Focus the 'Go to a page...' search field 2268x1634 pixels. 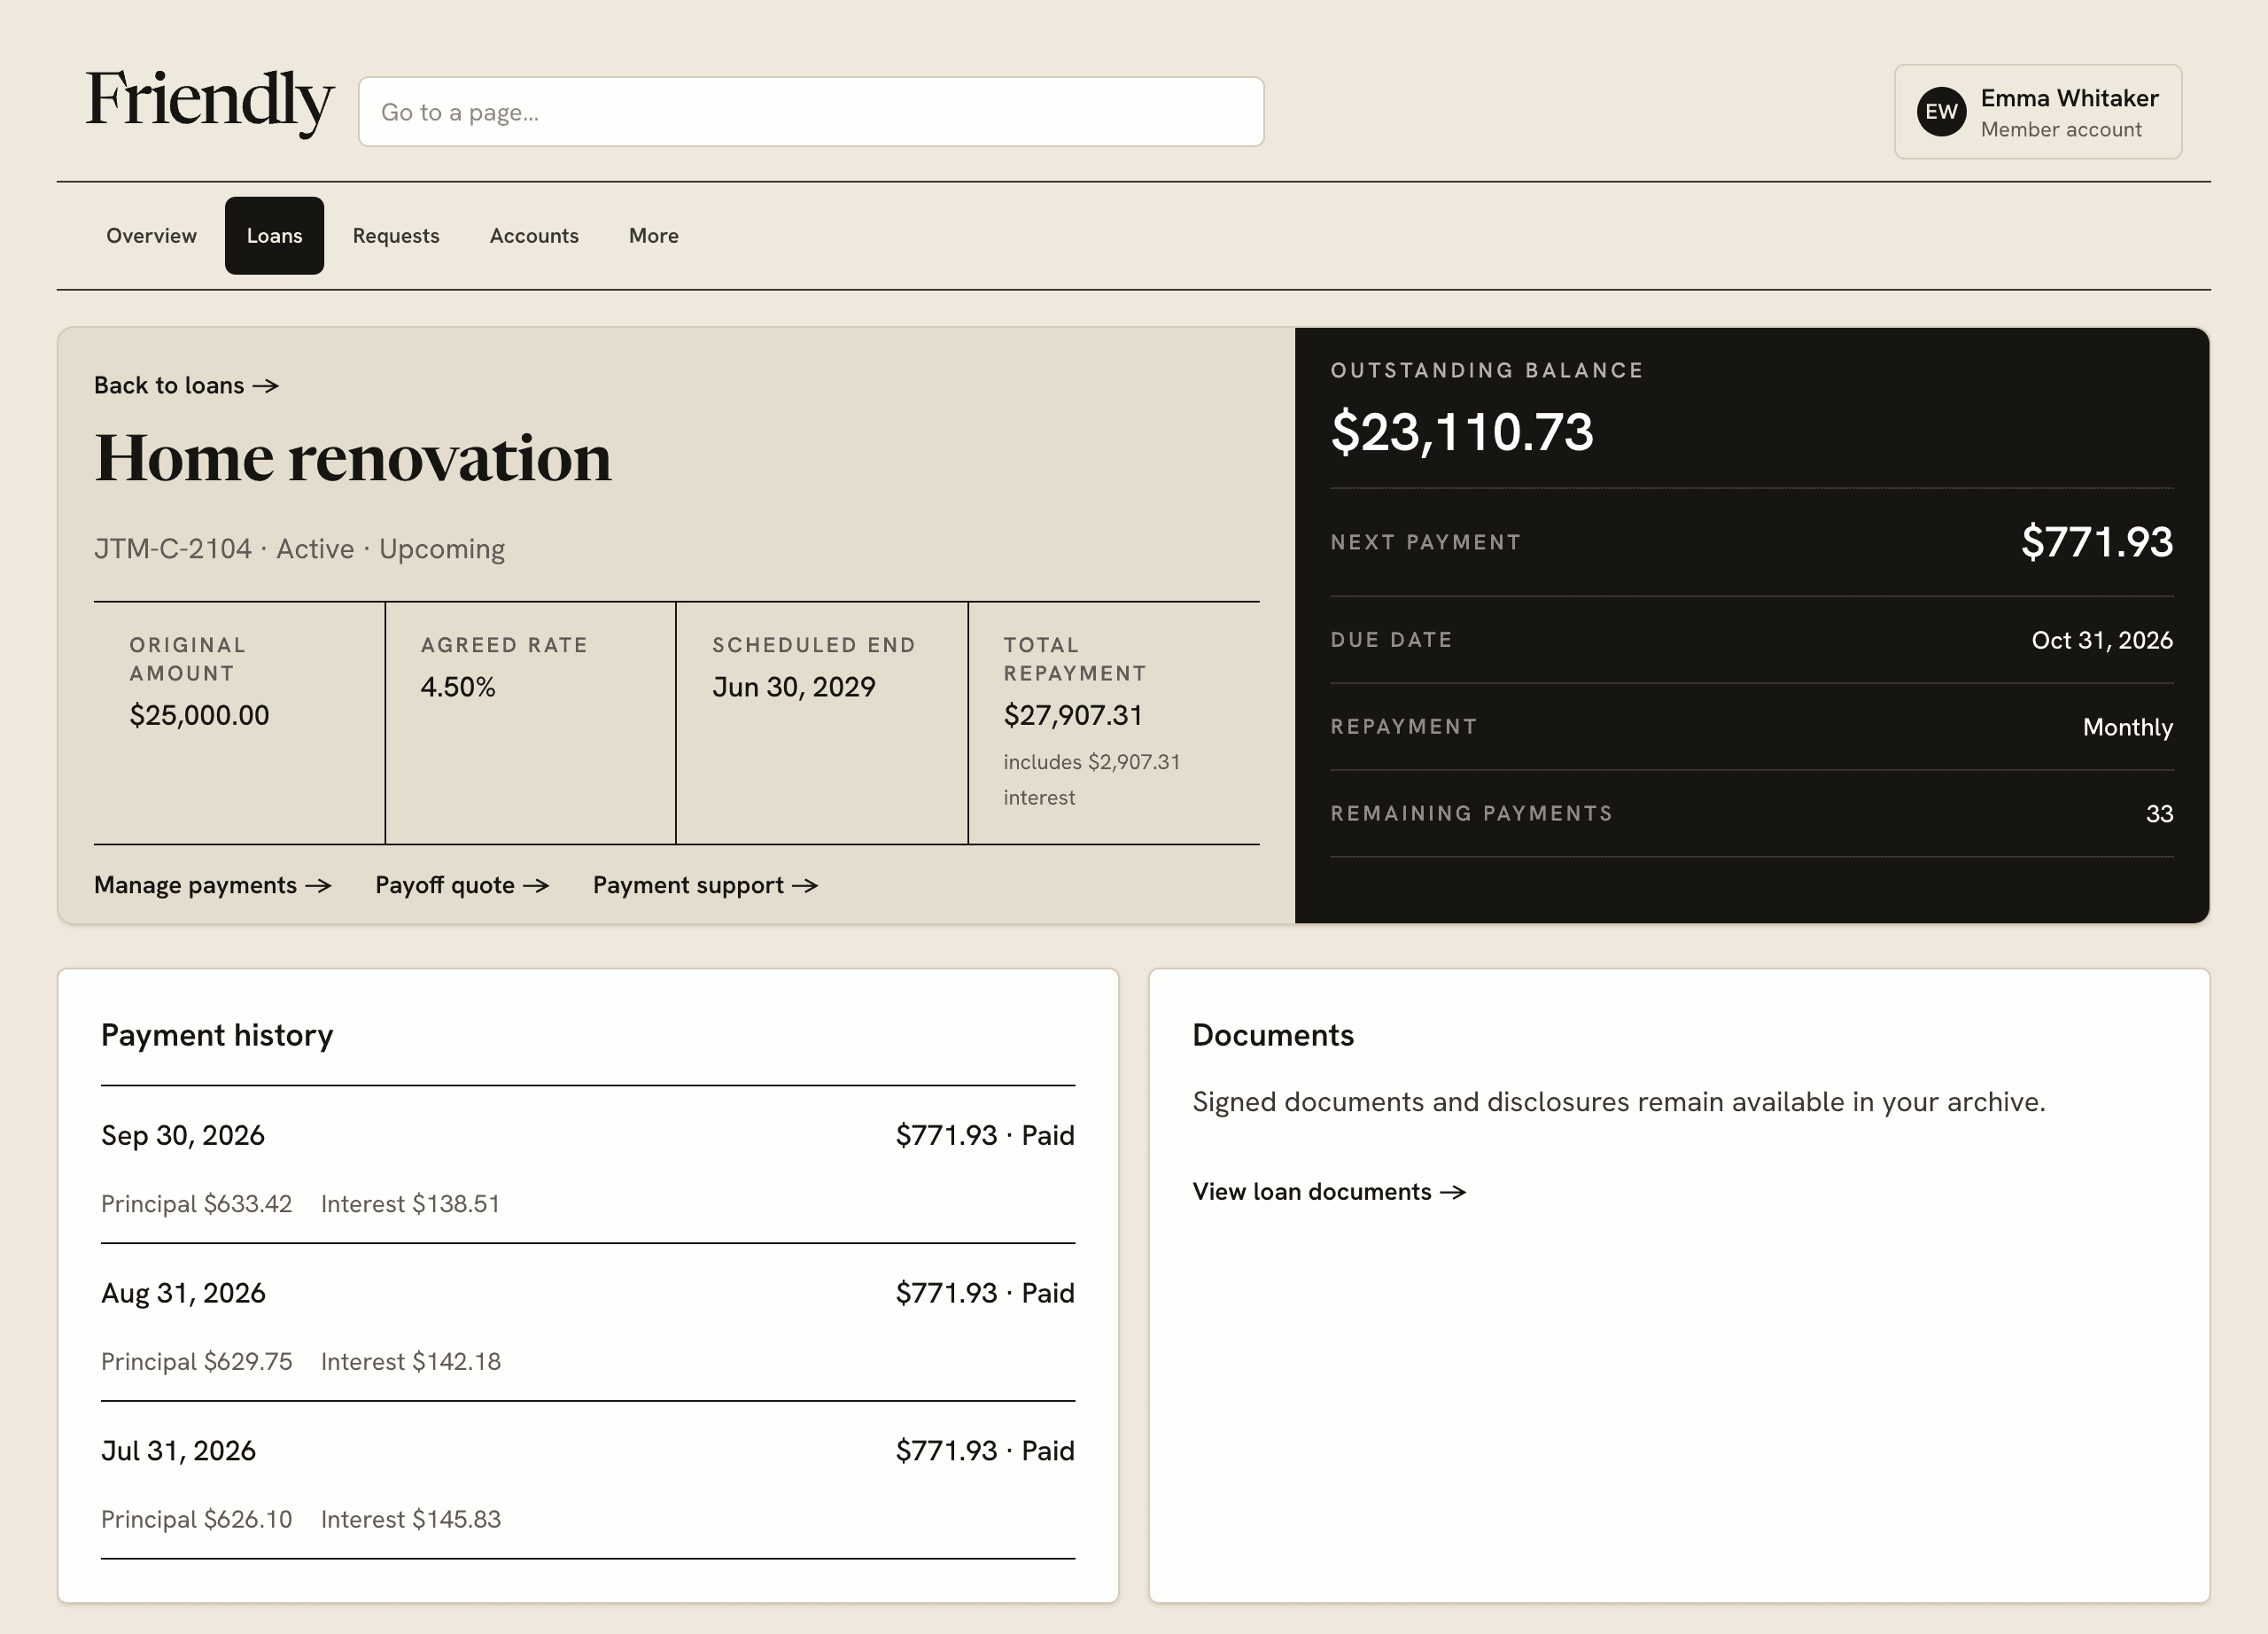tap(811, 112)
